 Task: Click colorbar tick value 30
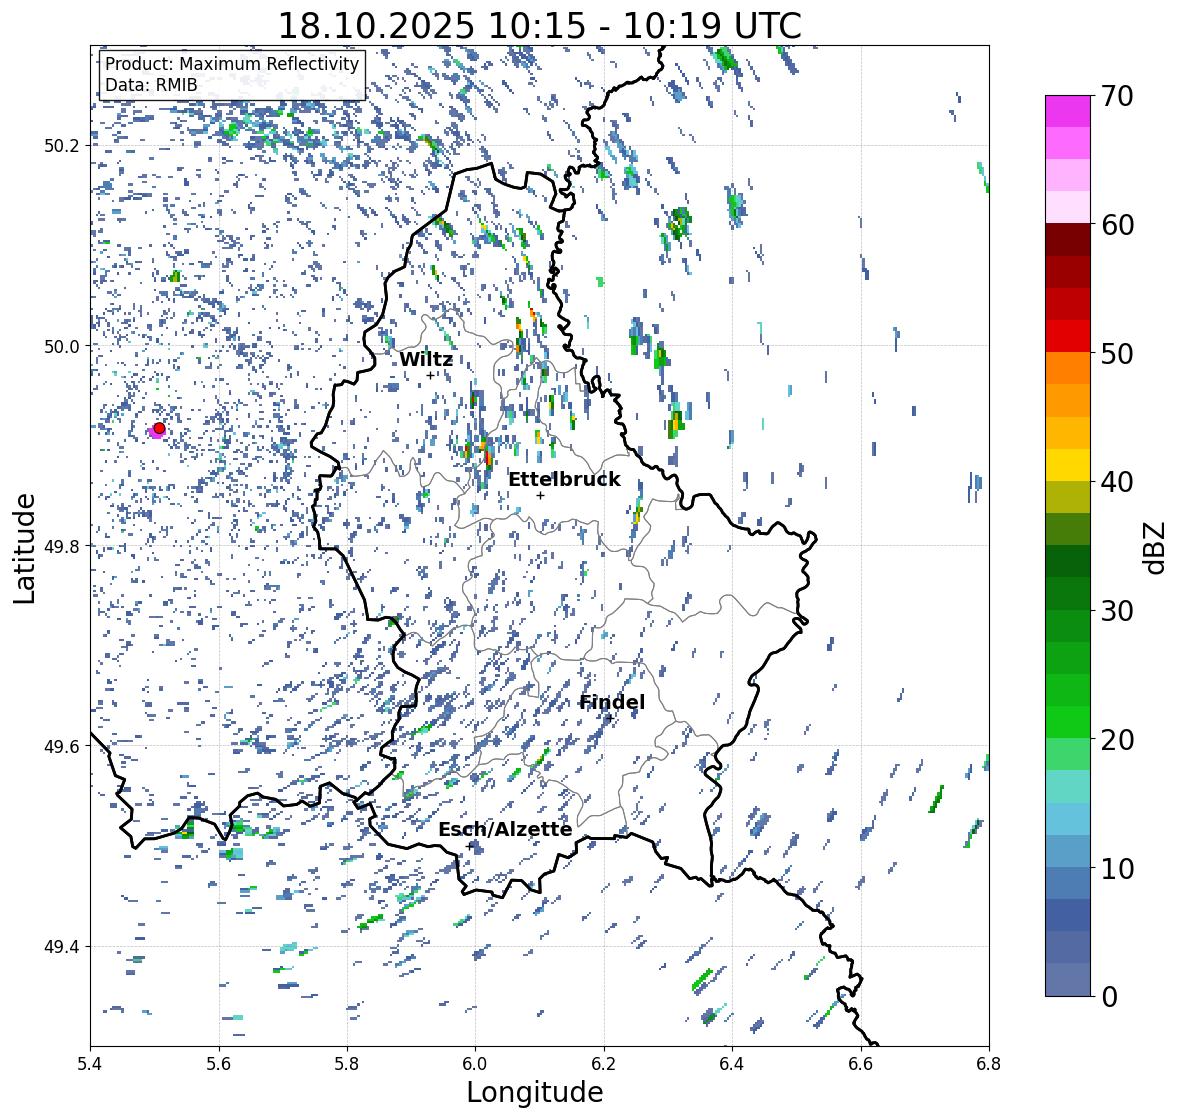pyautogui.click(x=1116, y=610)
